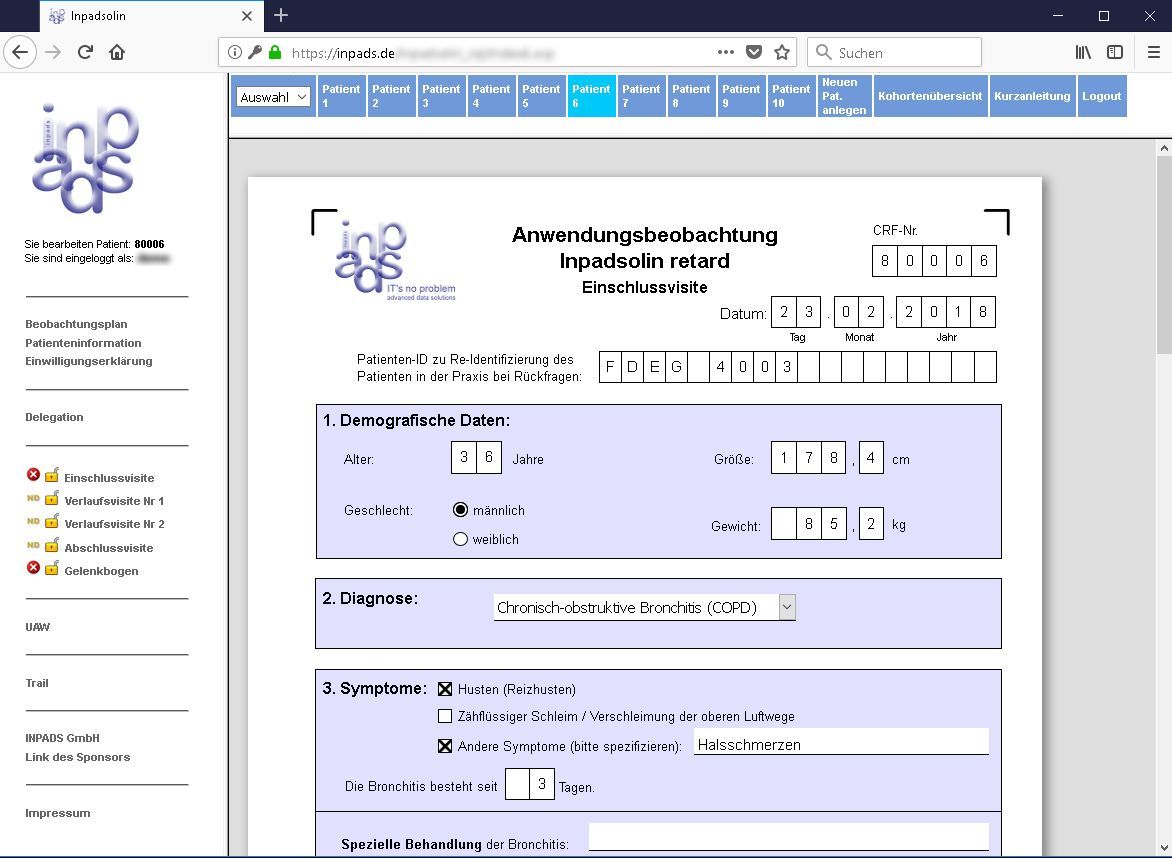Switch to Patient 1 tab
The height and width of the screenshot is (858, 1172).
(342, 96)
